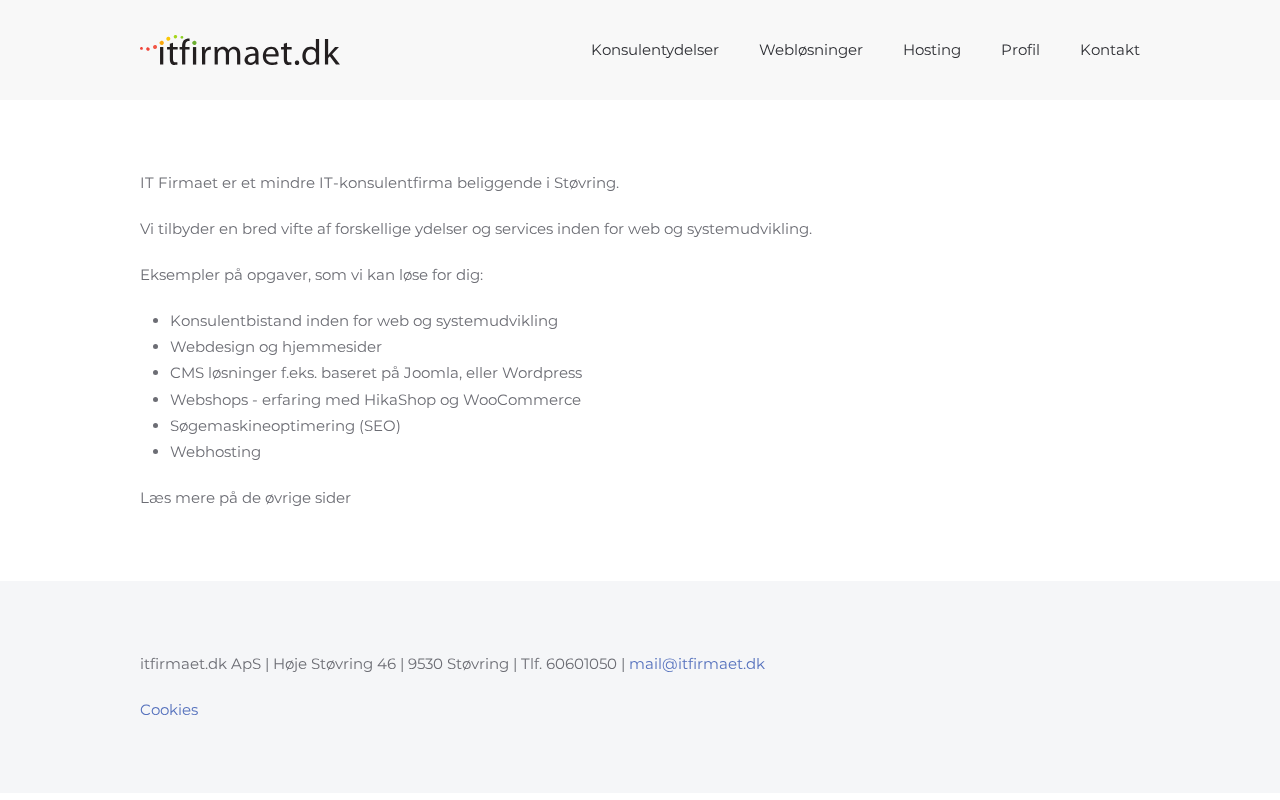Click the intro sentence about Støvring
The height and width of the screenshot is (800, 1280).
[x=379, y=183]
